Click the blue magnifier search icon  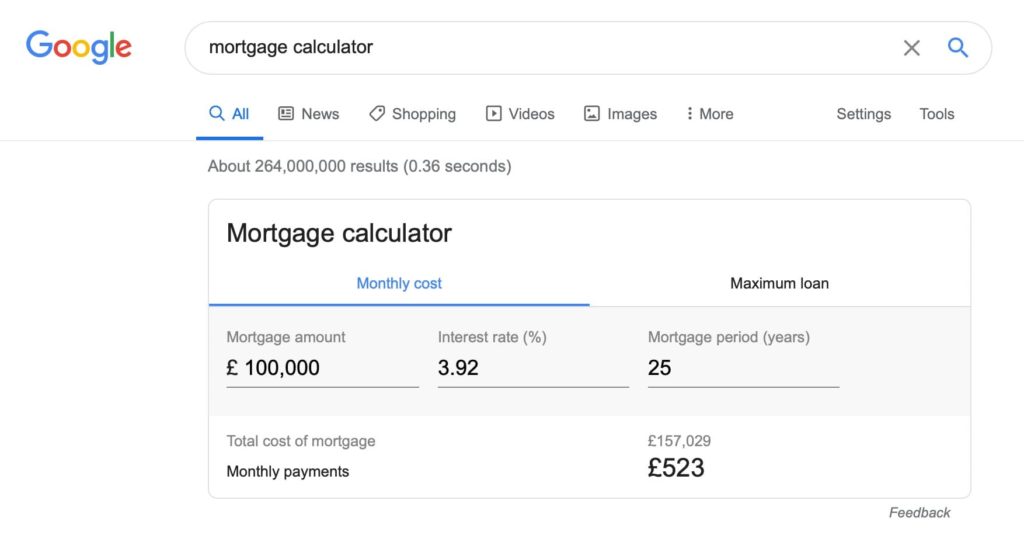958,47
